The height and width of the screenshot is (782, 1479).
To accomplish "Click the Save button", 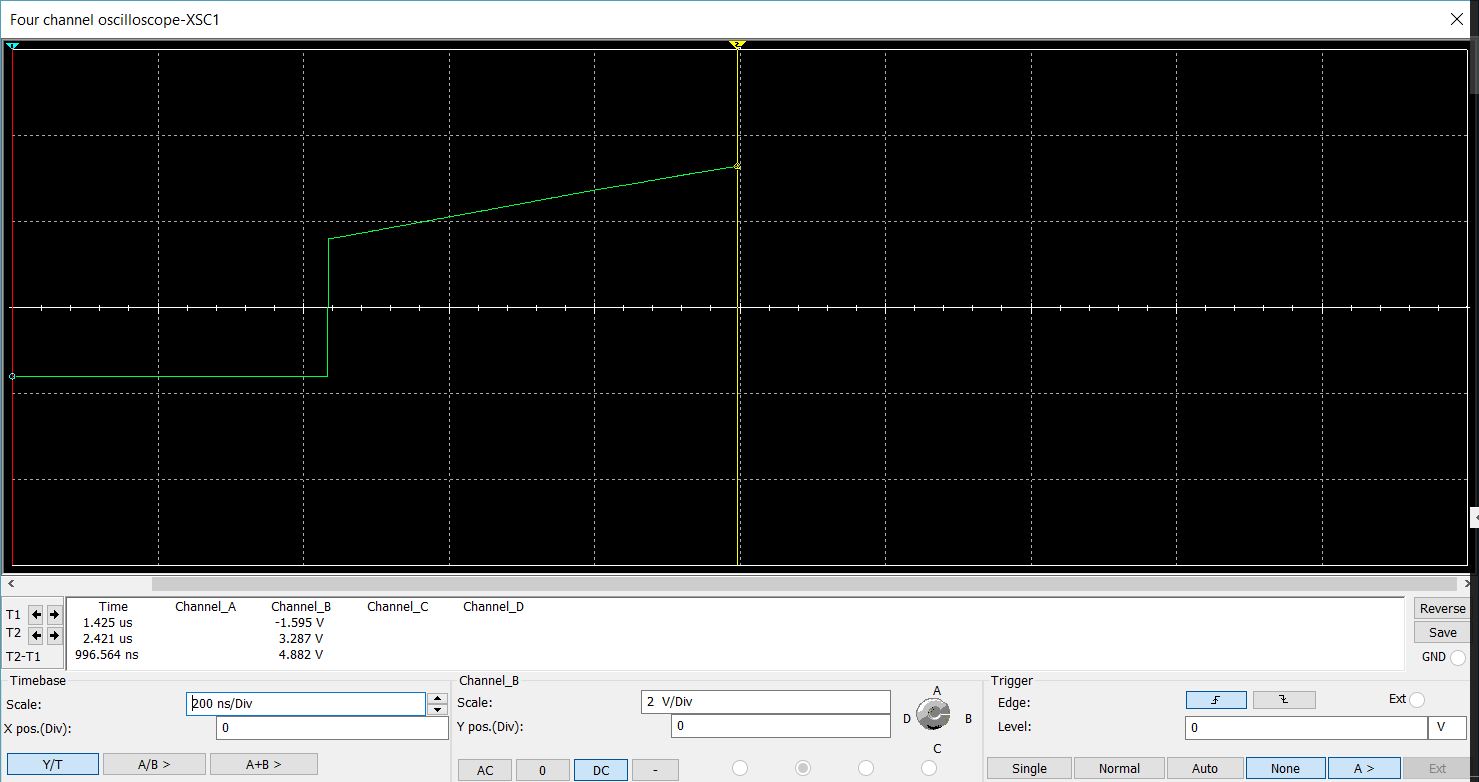I will (x=1442, y=632).
